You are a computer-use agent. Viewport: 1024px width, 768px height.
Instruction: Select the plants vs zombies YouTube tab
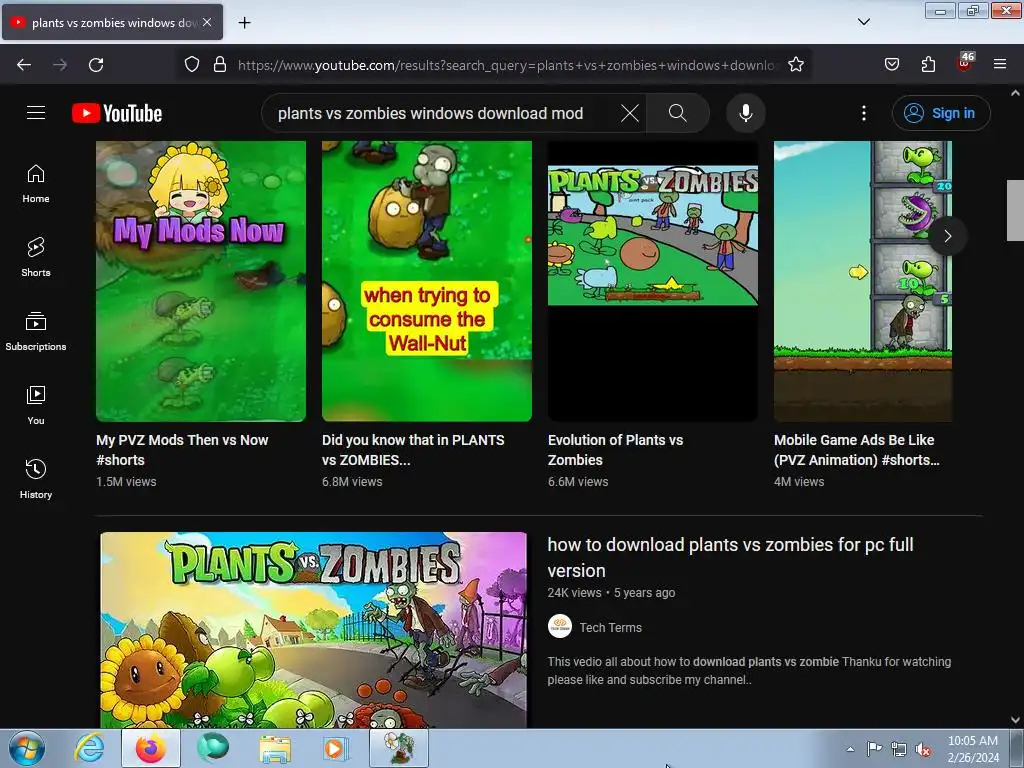[x=112, y=22]
